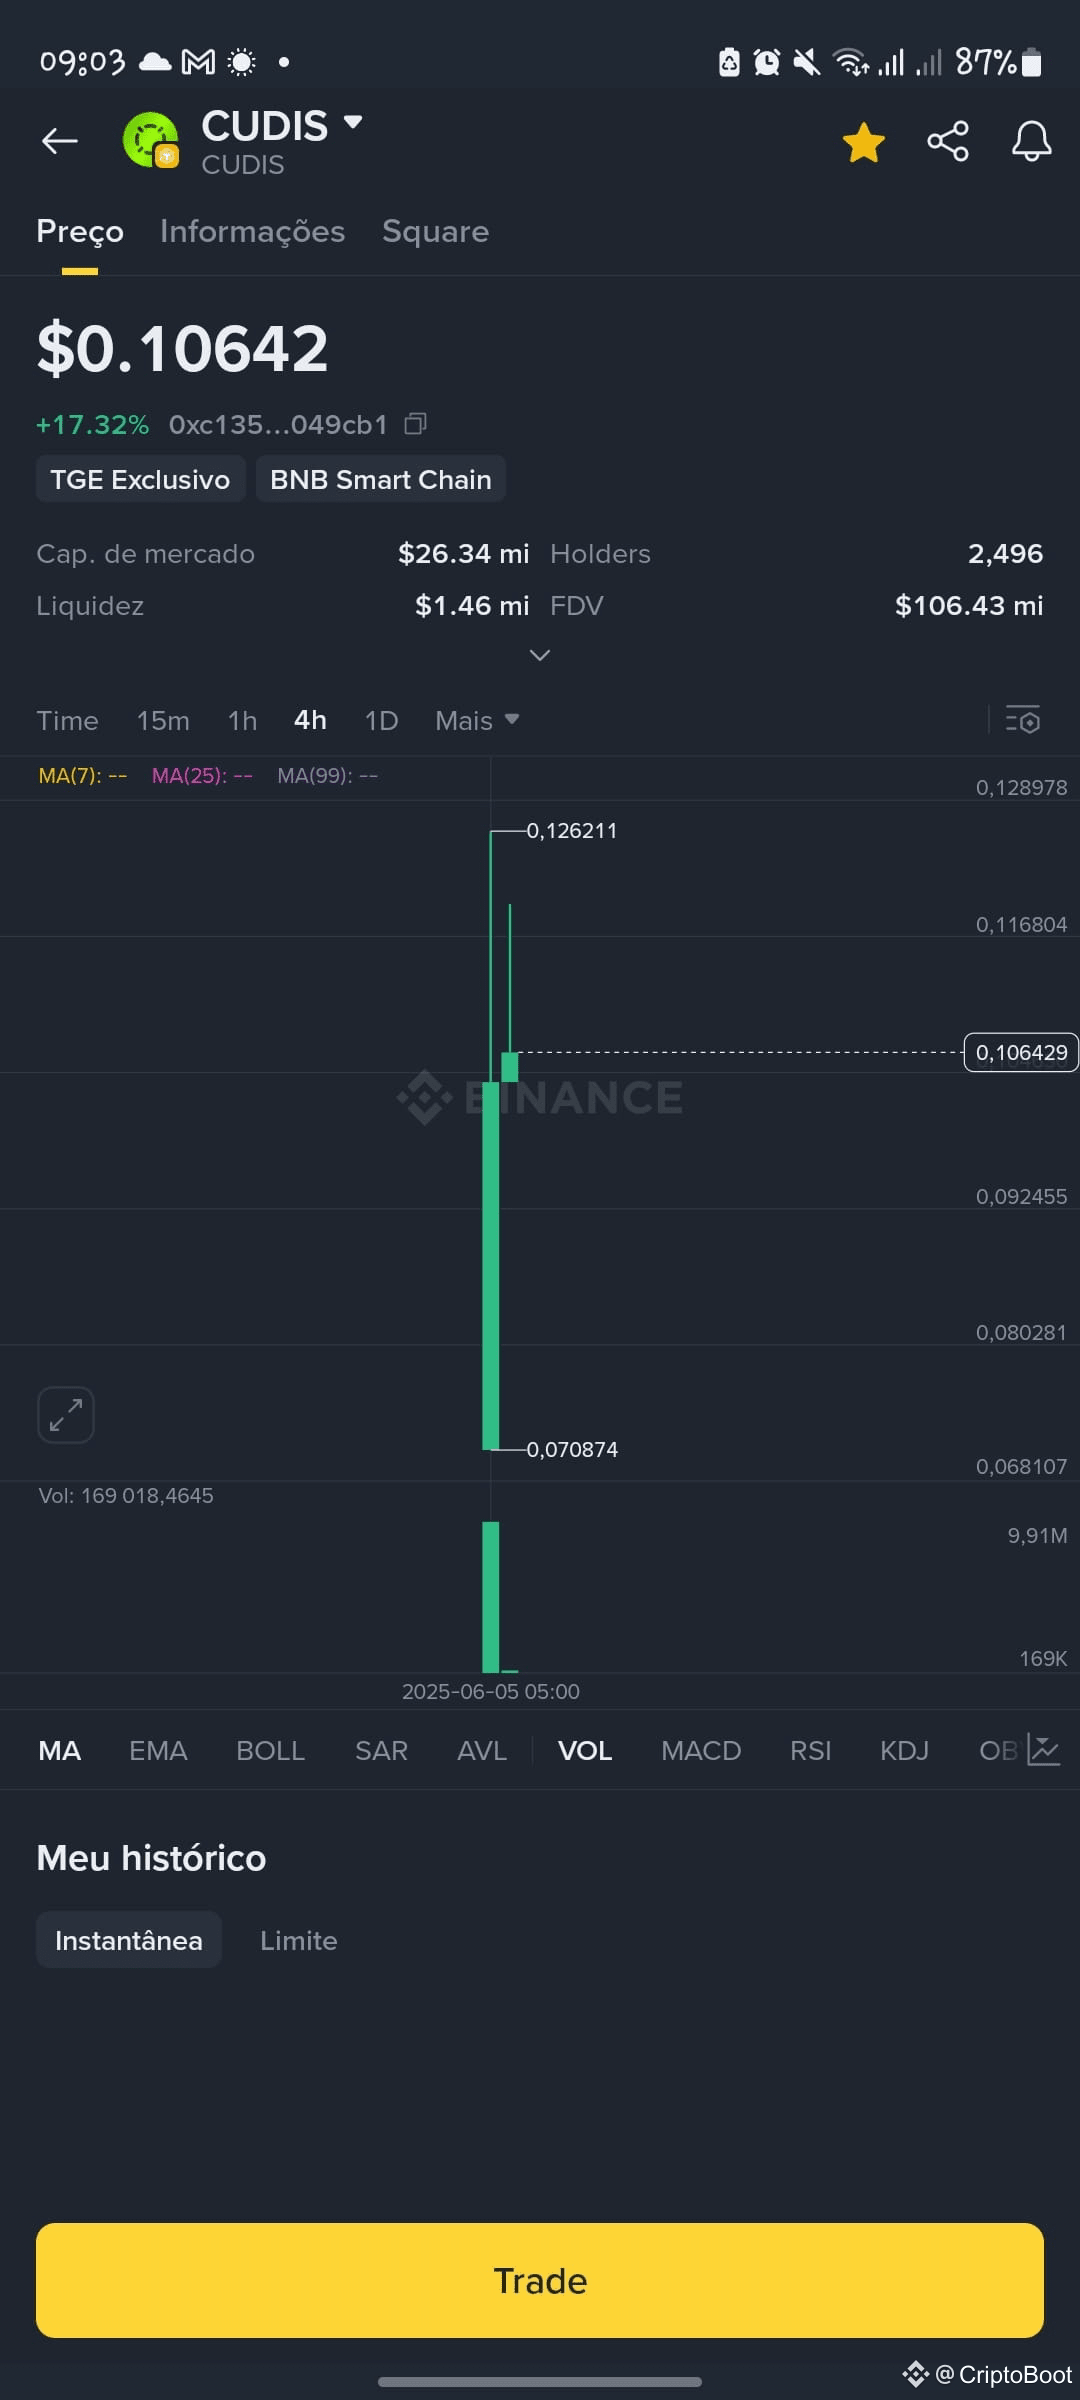Select the Time chart interval

[67, 720]
